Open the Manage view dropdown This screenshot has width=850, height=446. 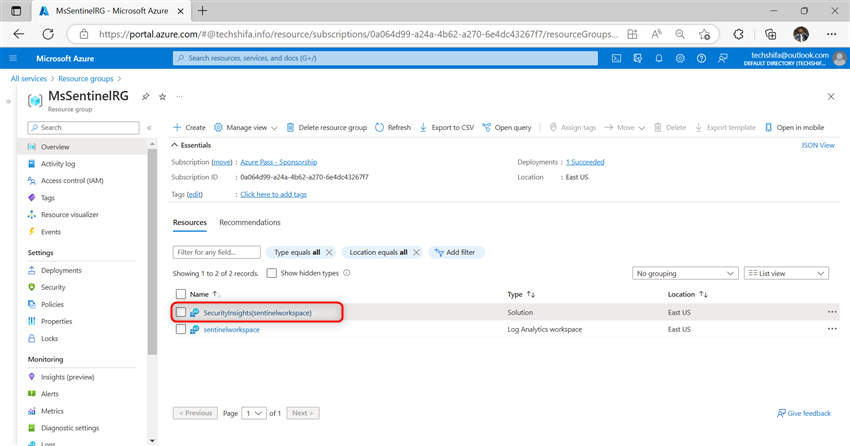click(246, 127)
